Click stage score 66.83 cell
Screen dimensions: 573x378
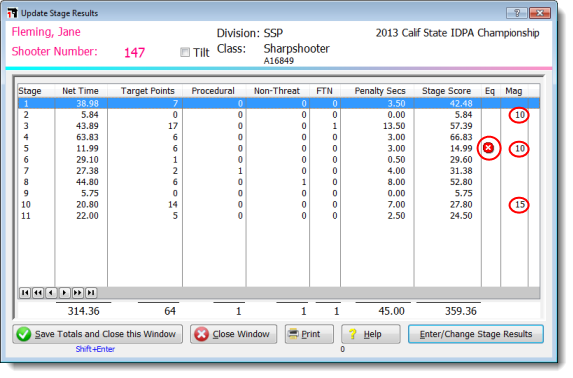[461, 137]
